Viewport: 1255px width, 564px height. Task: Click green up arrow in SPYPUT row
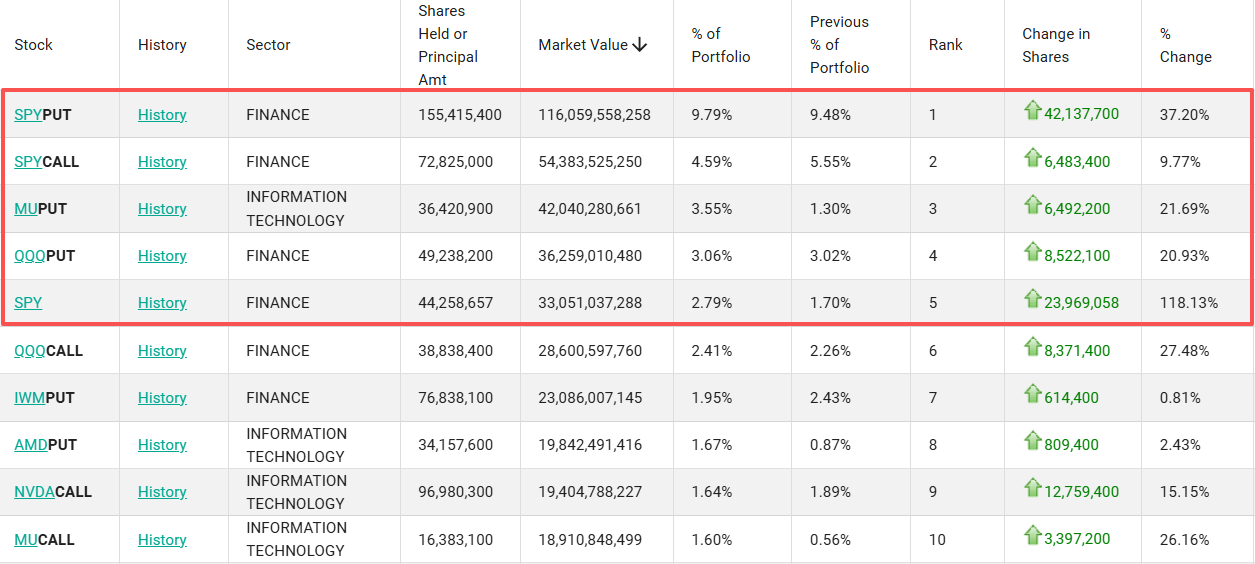pyautogui.click(x=1032, y=111)
